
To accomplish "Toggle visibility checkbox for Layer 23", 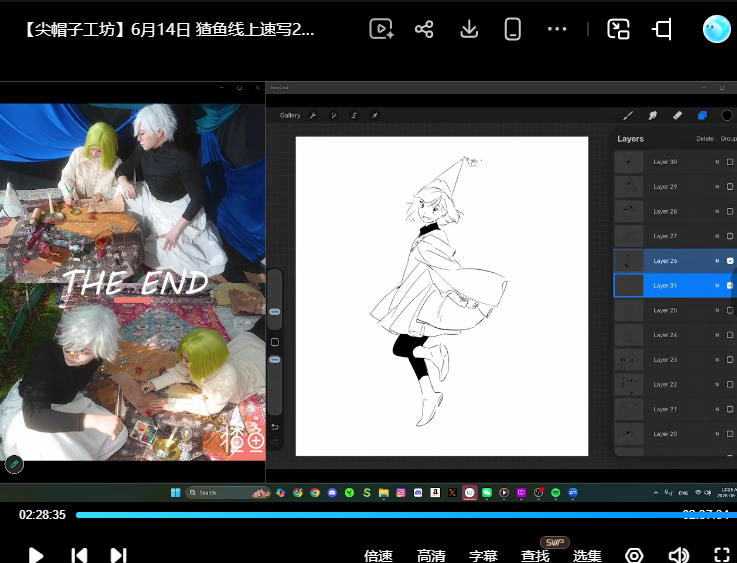I will tap(729, 360).
